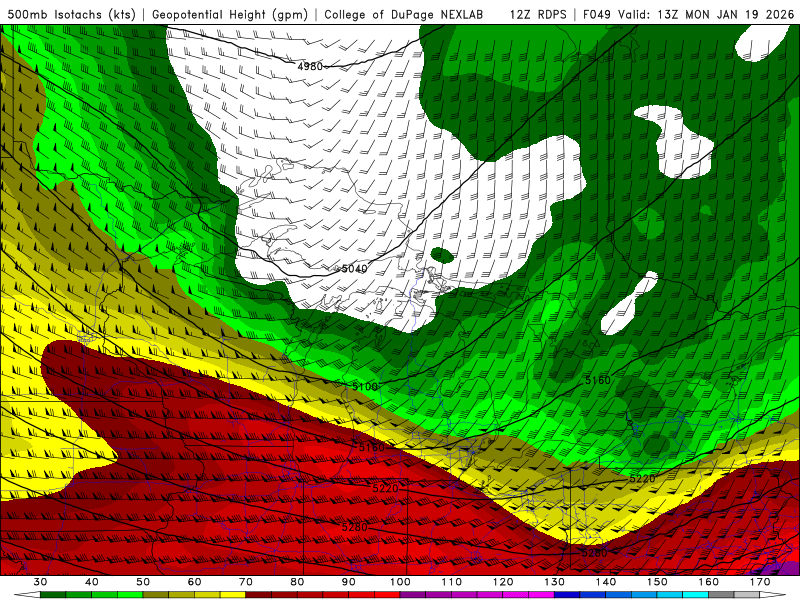800x600 pixels.
Task: Click the '12Z RDPS' model run text
Action: (x=538, y=14)
